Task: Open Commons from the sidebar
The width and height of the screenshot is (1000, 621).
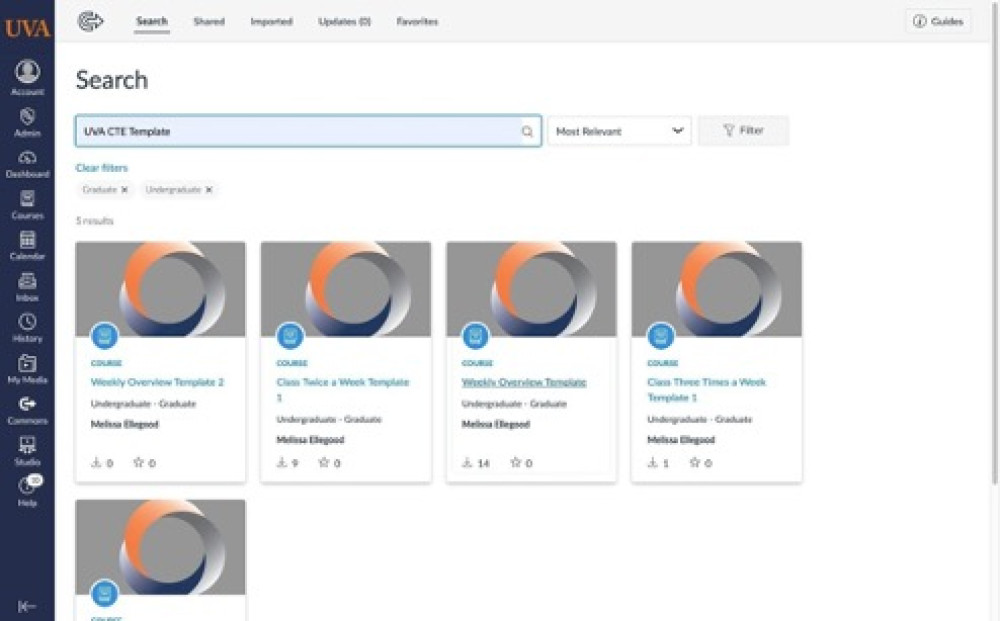Action: click(x=27, y=410)
